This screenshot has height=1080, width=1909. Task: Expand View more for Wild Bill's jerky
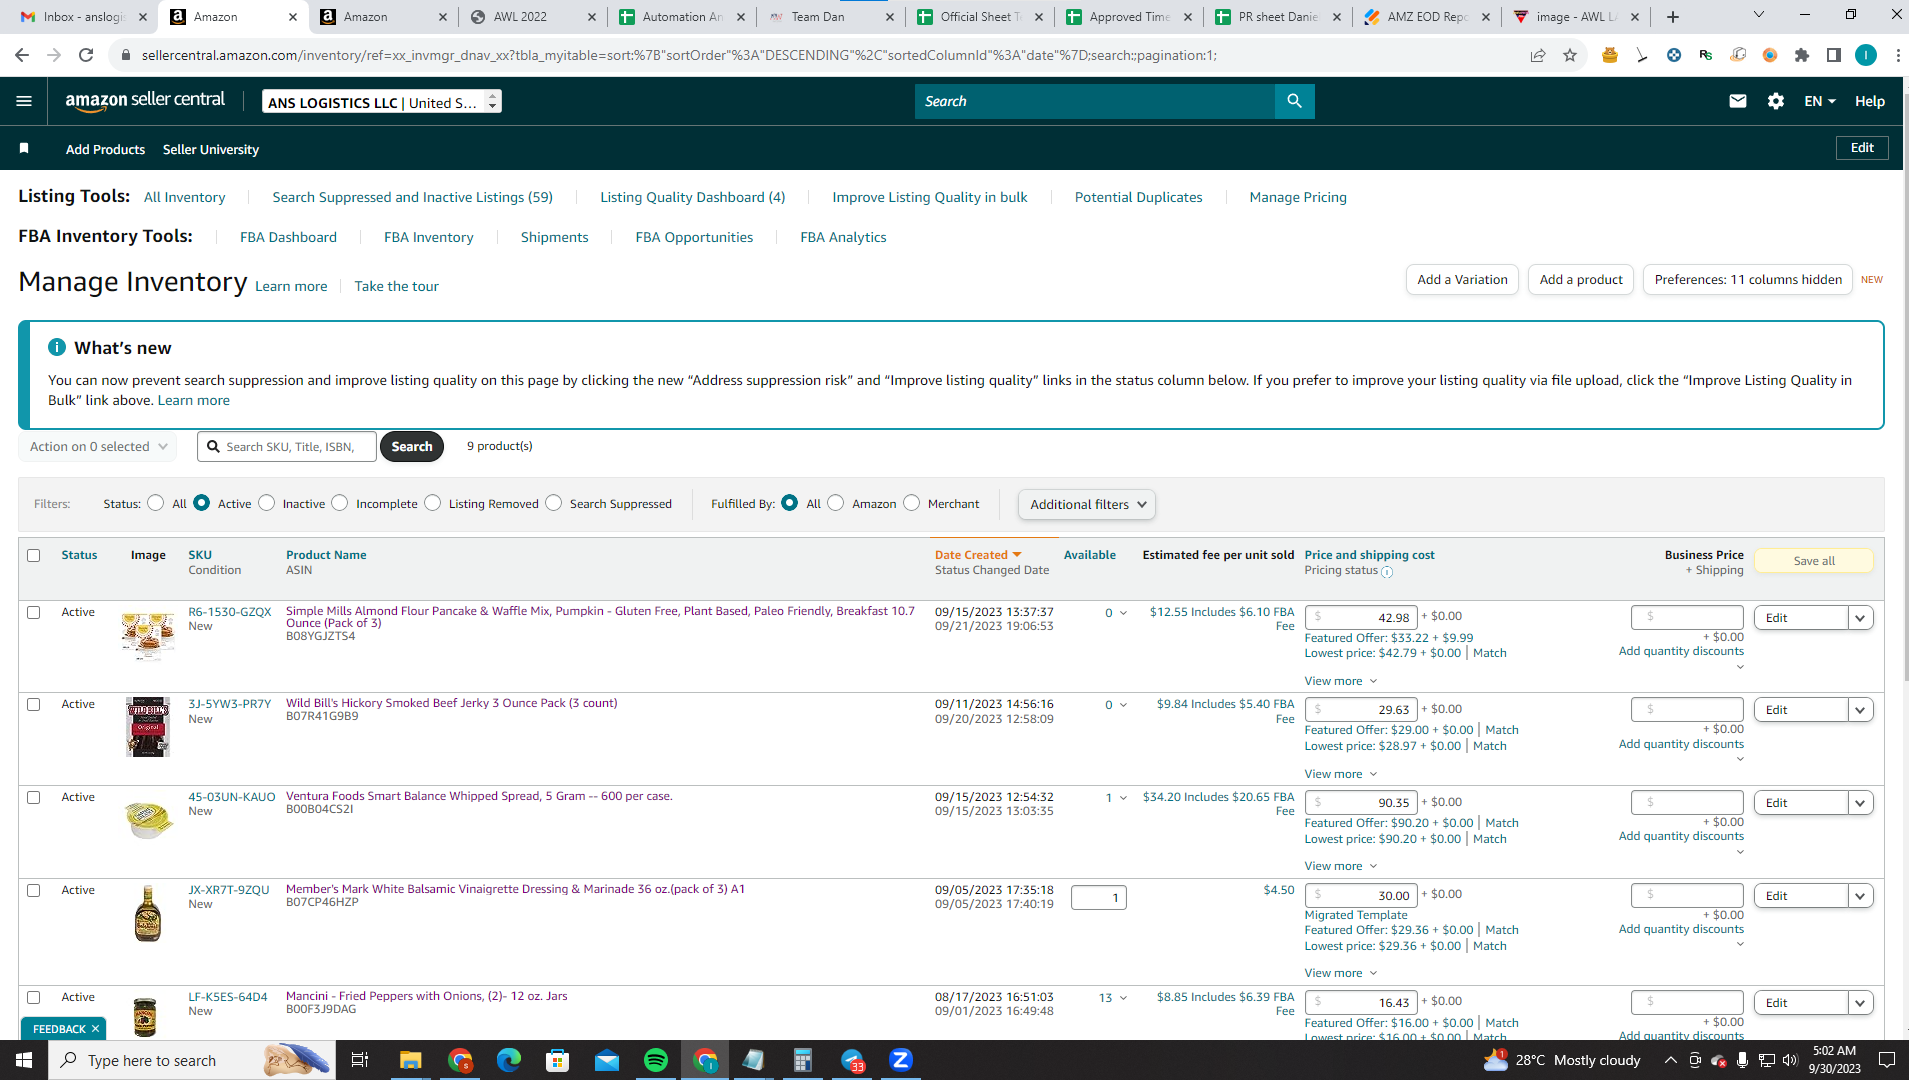tap(1341, 774)
